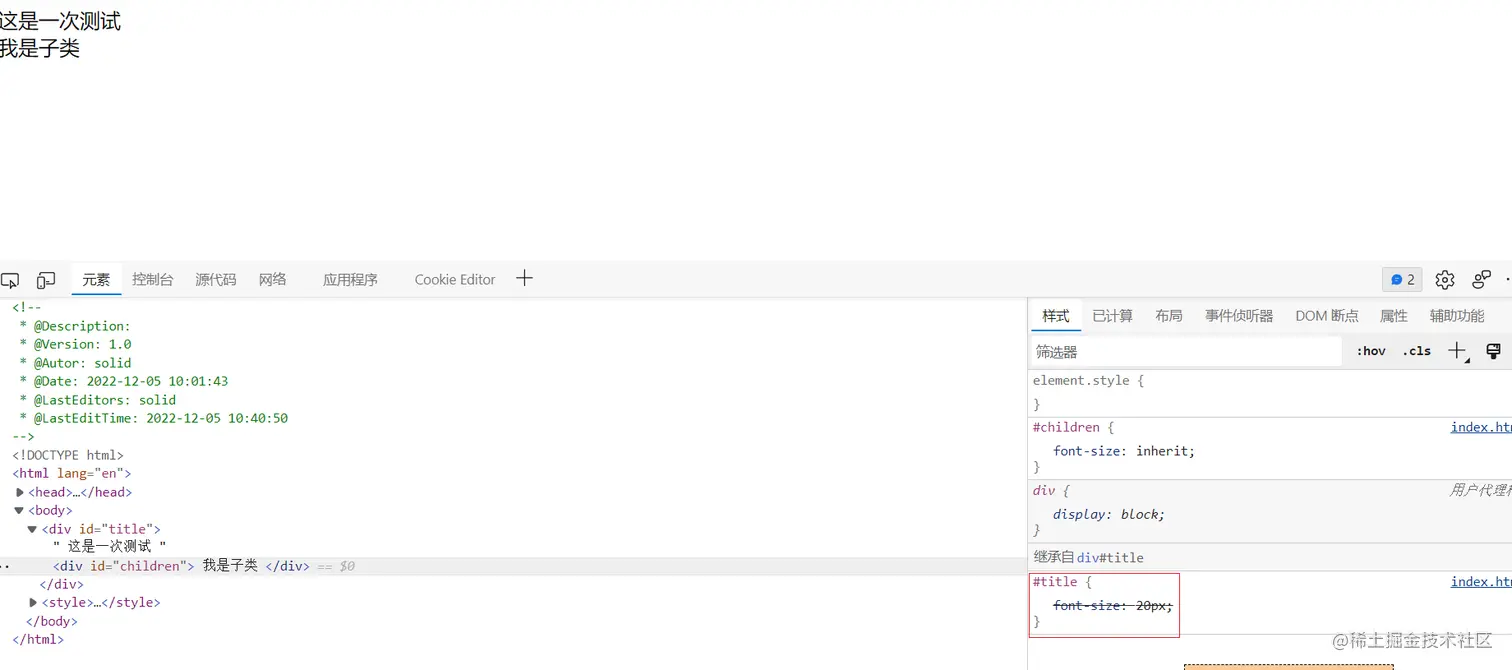Select the <!DOCTYPE html> line

pyautogui.click(x=68, y=455)
